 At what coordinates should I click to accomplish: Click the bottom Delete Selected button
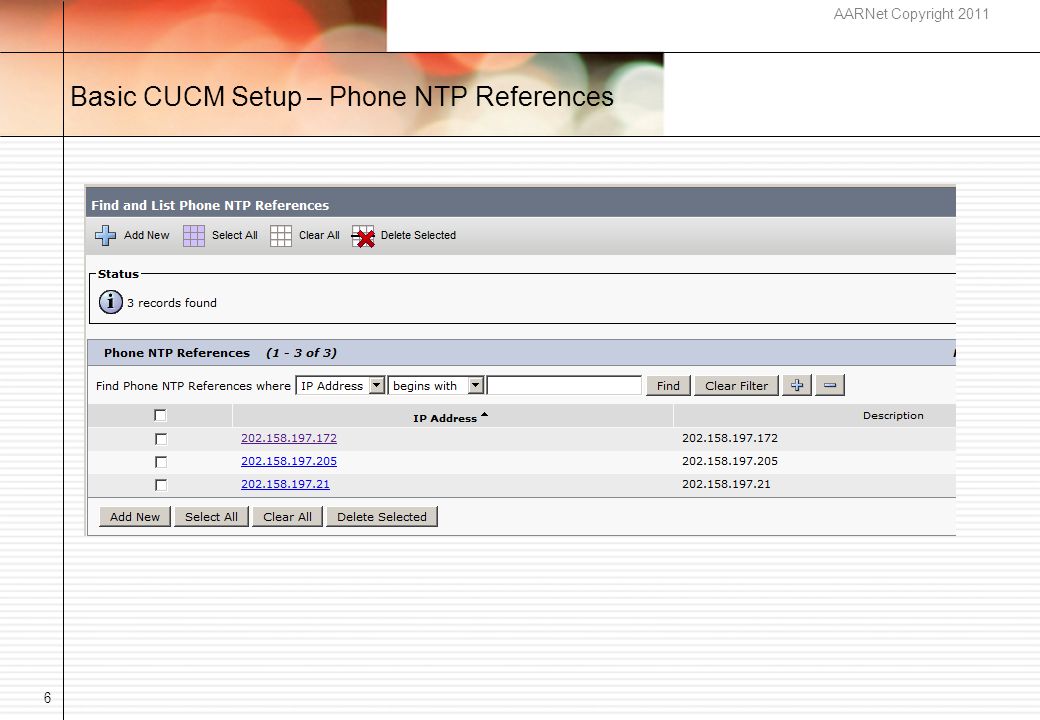tap(381, 516)
